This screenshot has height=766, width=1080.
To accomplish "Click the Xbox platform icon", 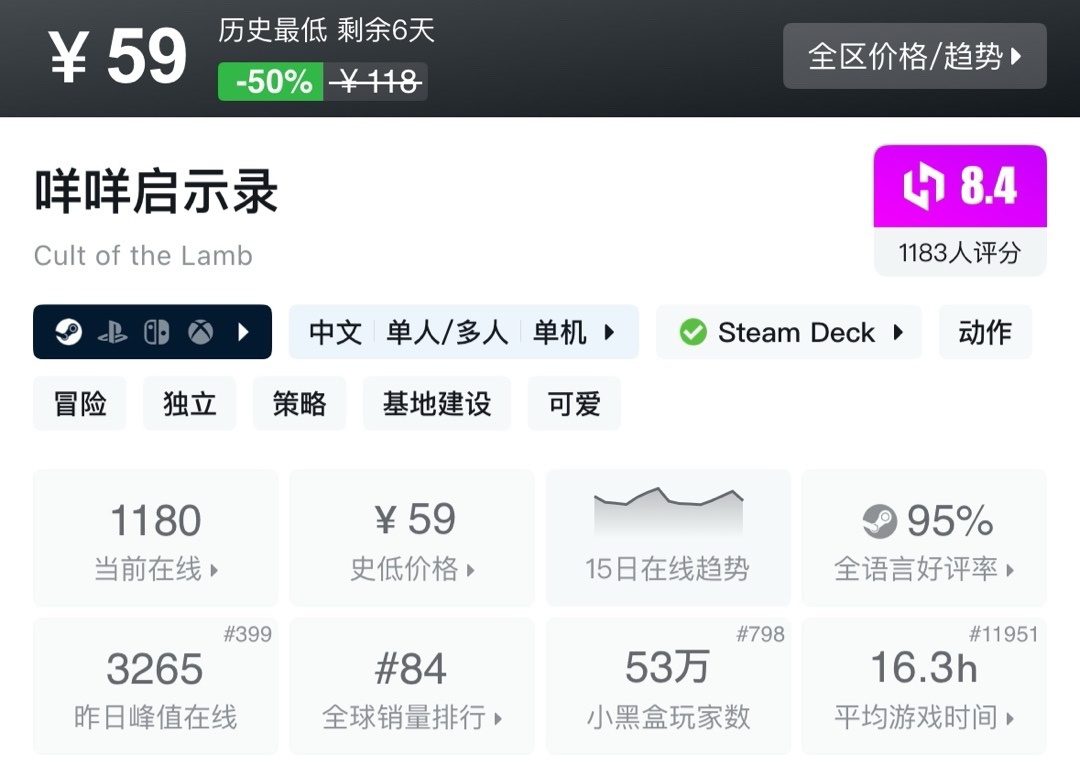I will pyautogui.click(x=201, y=332).
